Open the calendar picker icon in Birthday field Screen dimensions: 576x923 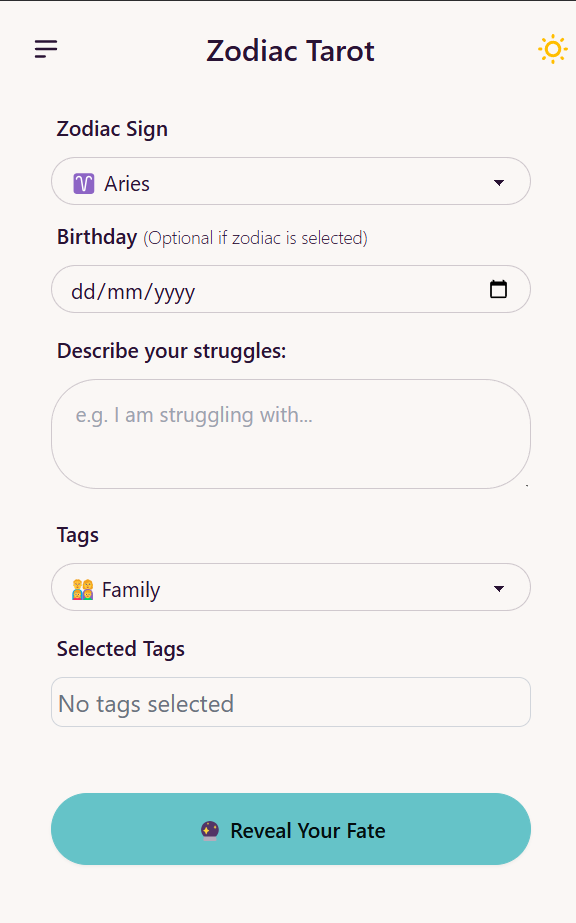tap(498, 289)
